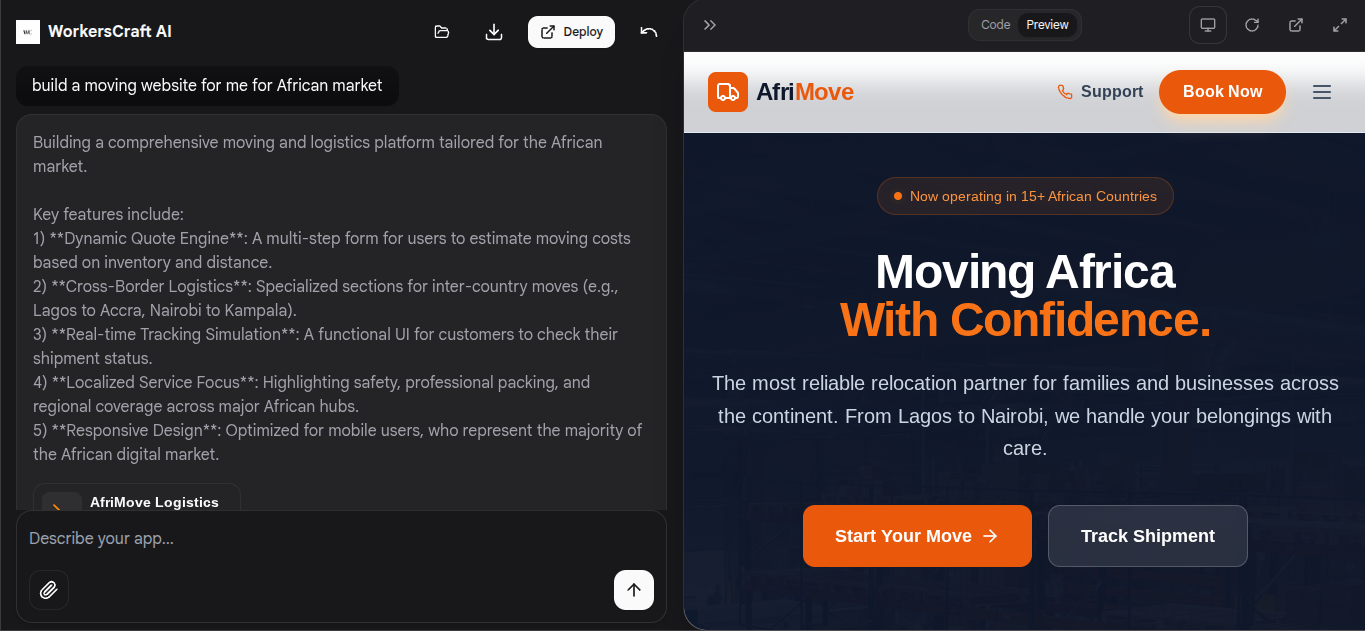The width and height of the screenshot is (1365, 631).
Task: Click the undo arrow icon
Action: 649,32
